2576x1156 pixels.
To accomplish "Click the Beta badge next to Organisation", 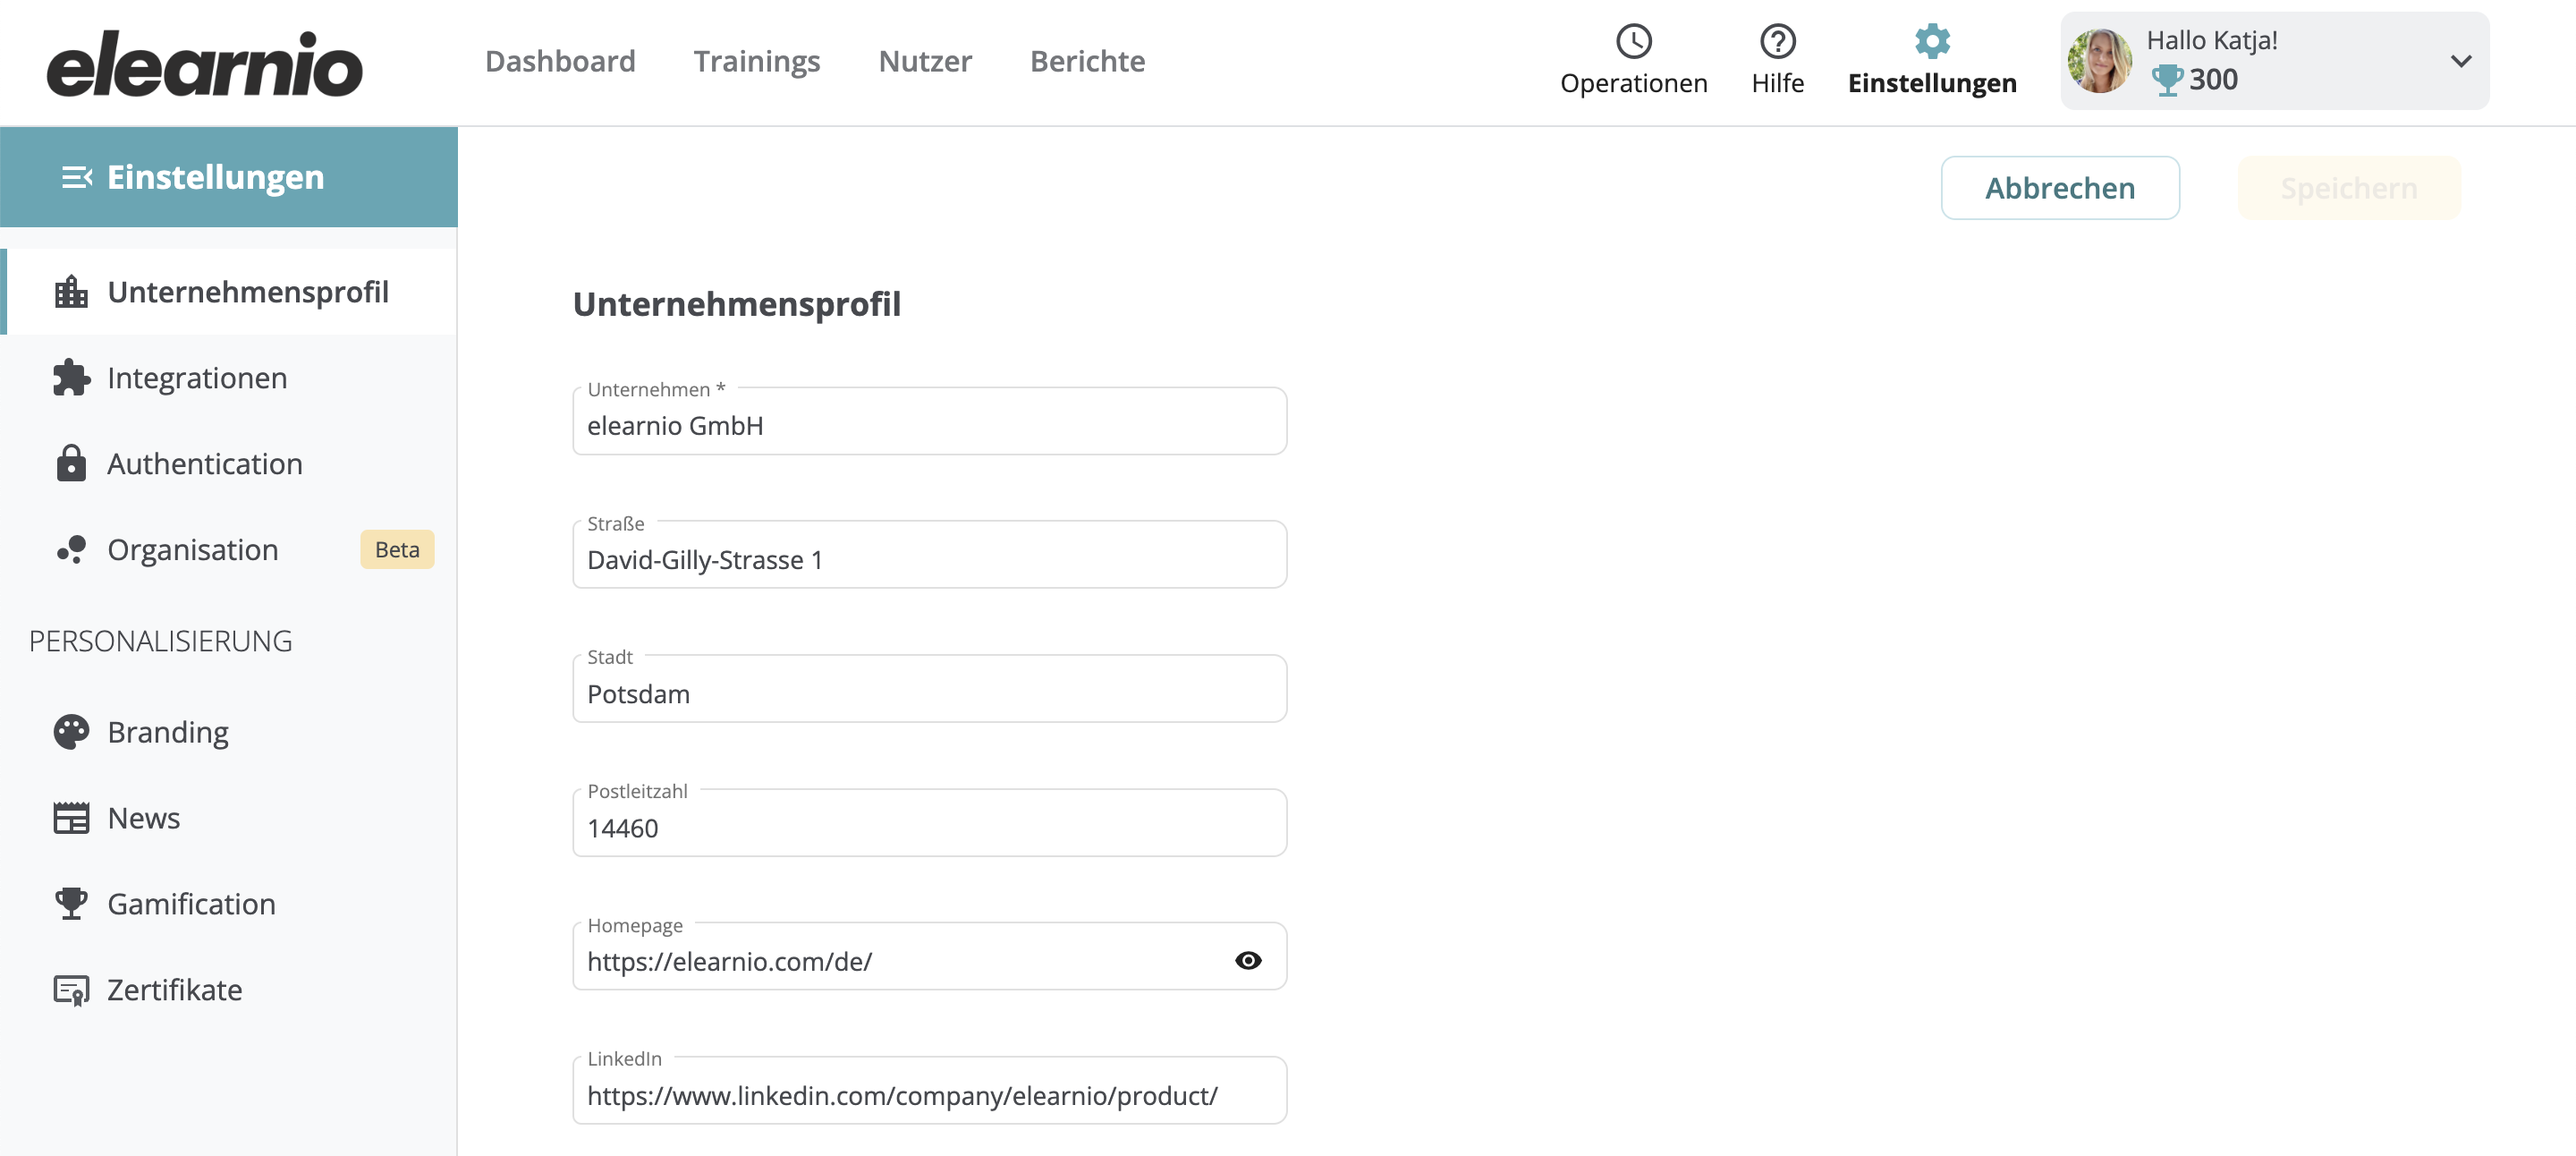I will (397, 549).
